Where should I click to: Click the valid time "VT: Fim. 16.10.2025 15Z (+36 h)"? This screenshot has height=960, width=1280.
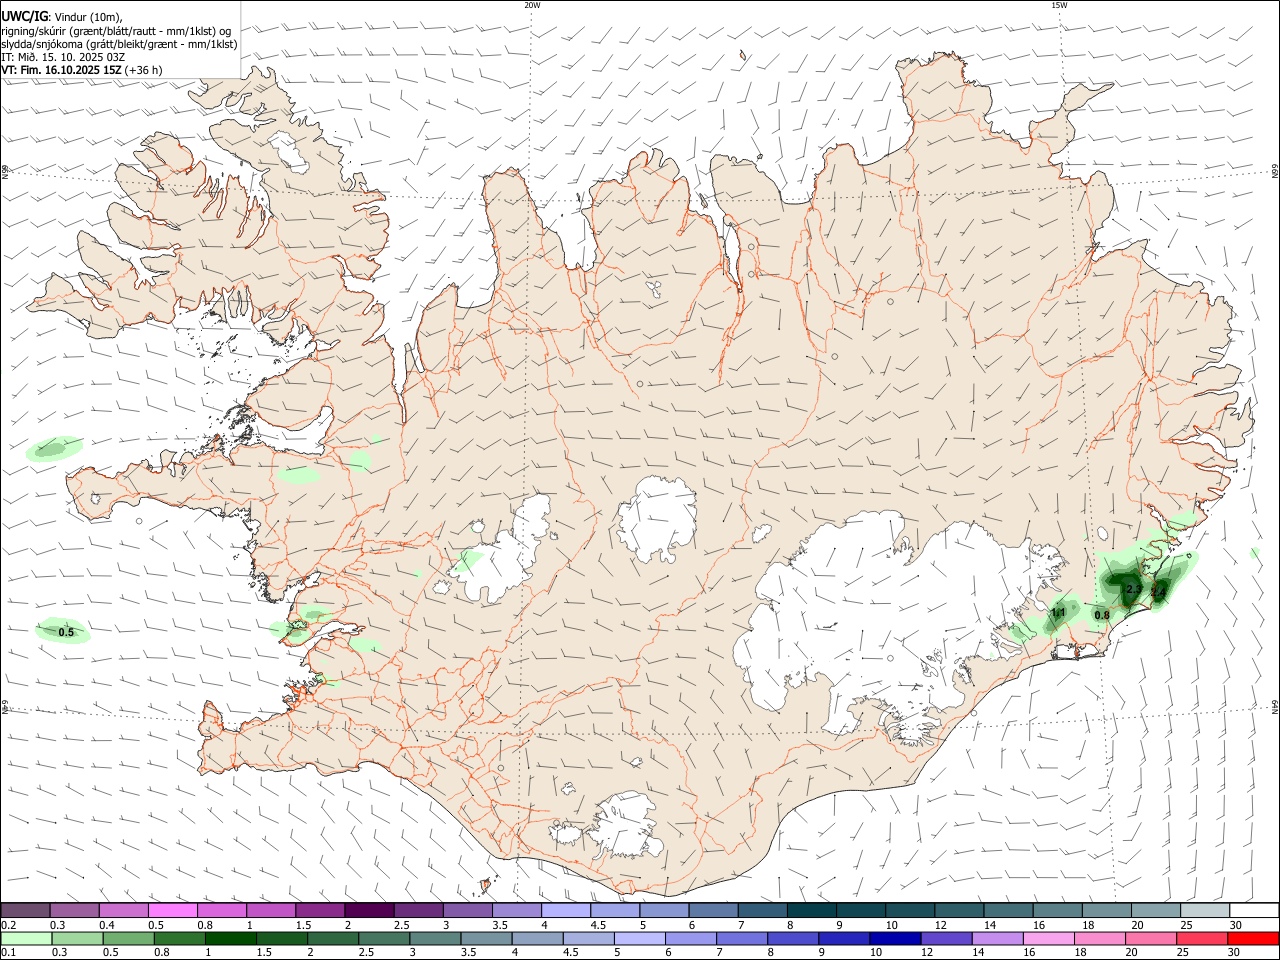pyautogui.click(x=82, y=70)
